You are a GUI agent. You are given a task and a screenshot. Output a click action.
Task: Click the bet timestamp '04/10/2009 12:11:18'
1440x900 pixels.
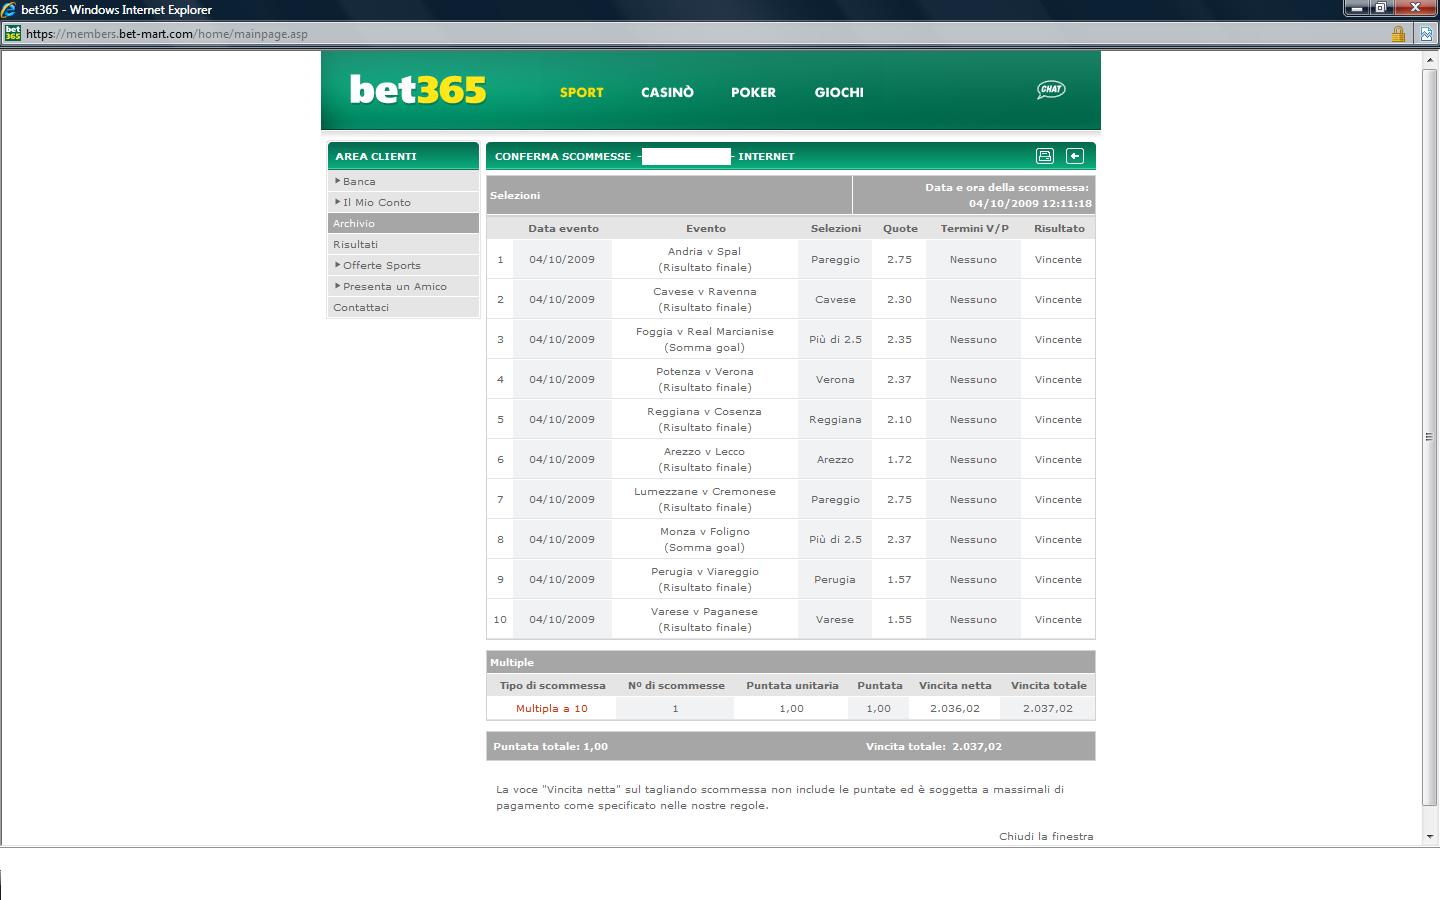pyautogui.click(x=1030, y=204)
